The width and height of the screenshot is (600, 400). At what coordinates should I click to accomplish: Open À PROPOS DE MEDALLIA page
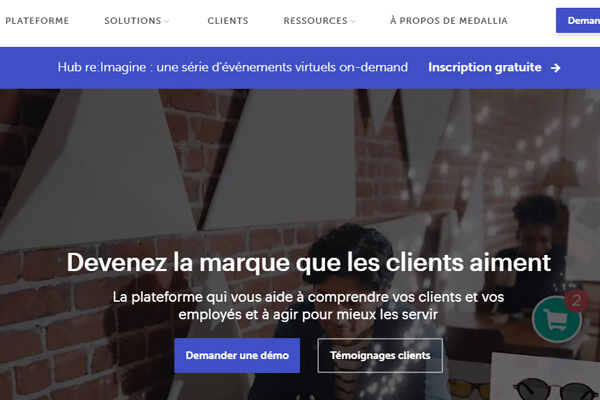[x=449, y=21]
